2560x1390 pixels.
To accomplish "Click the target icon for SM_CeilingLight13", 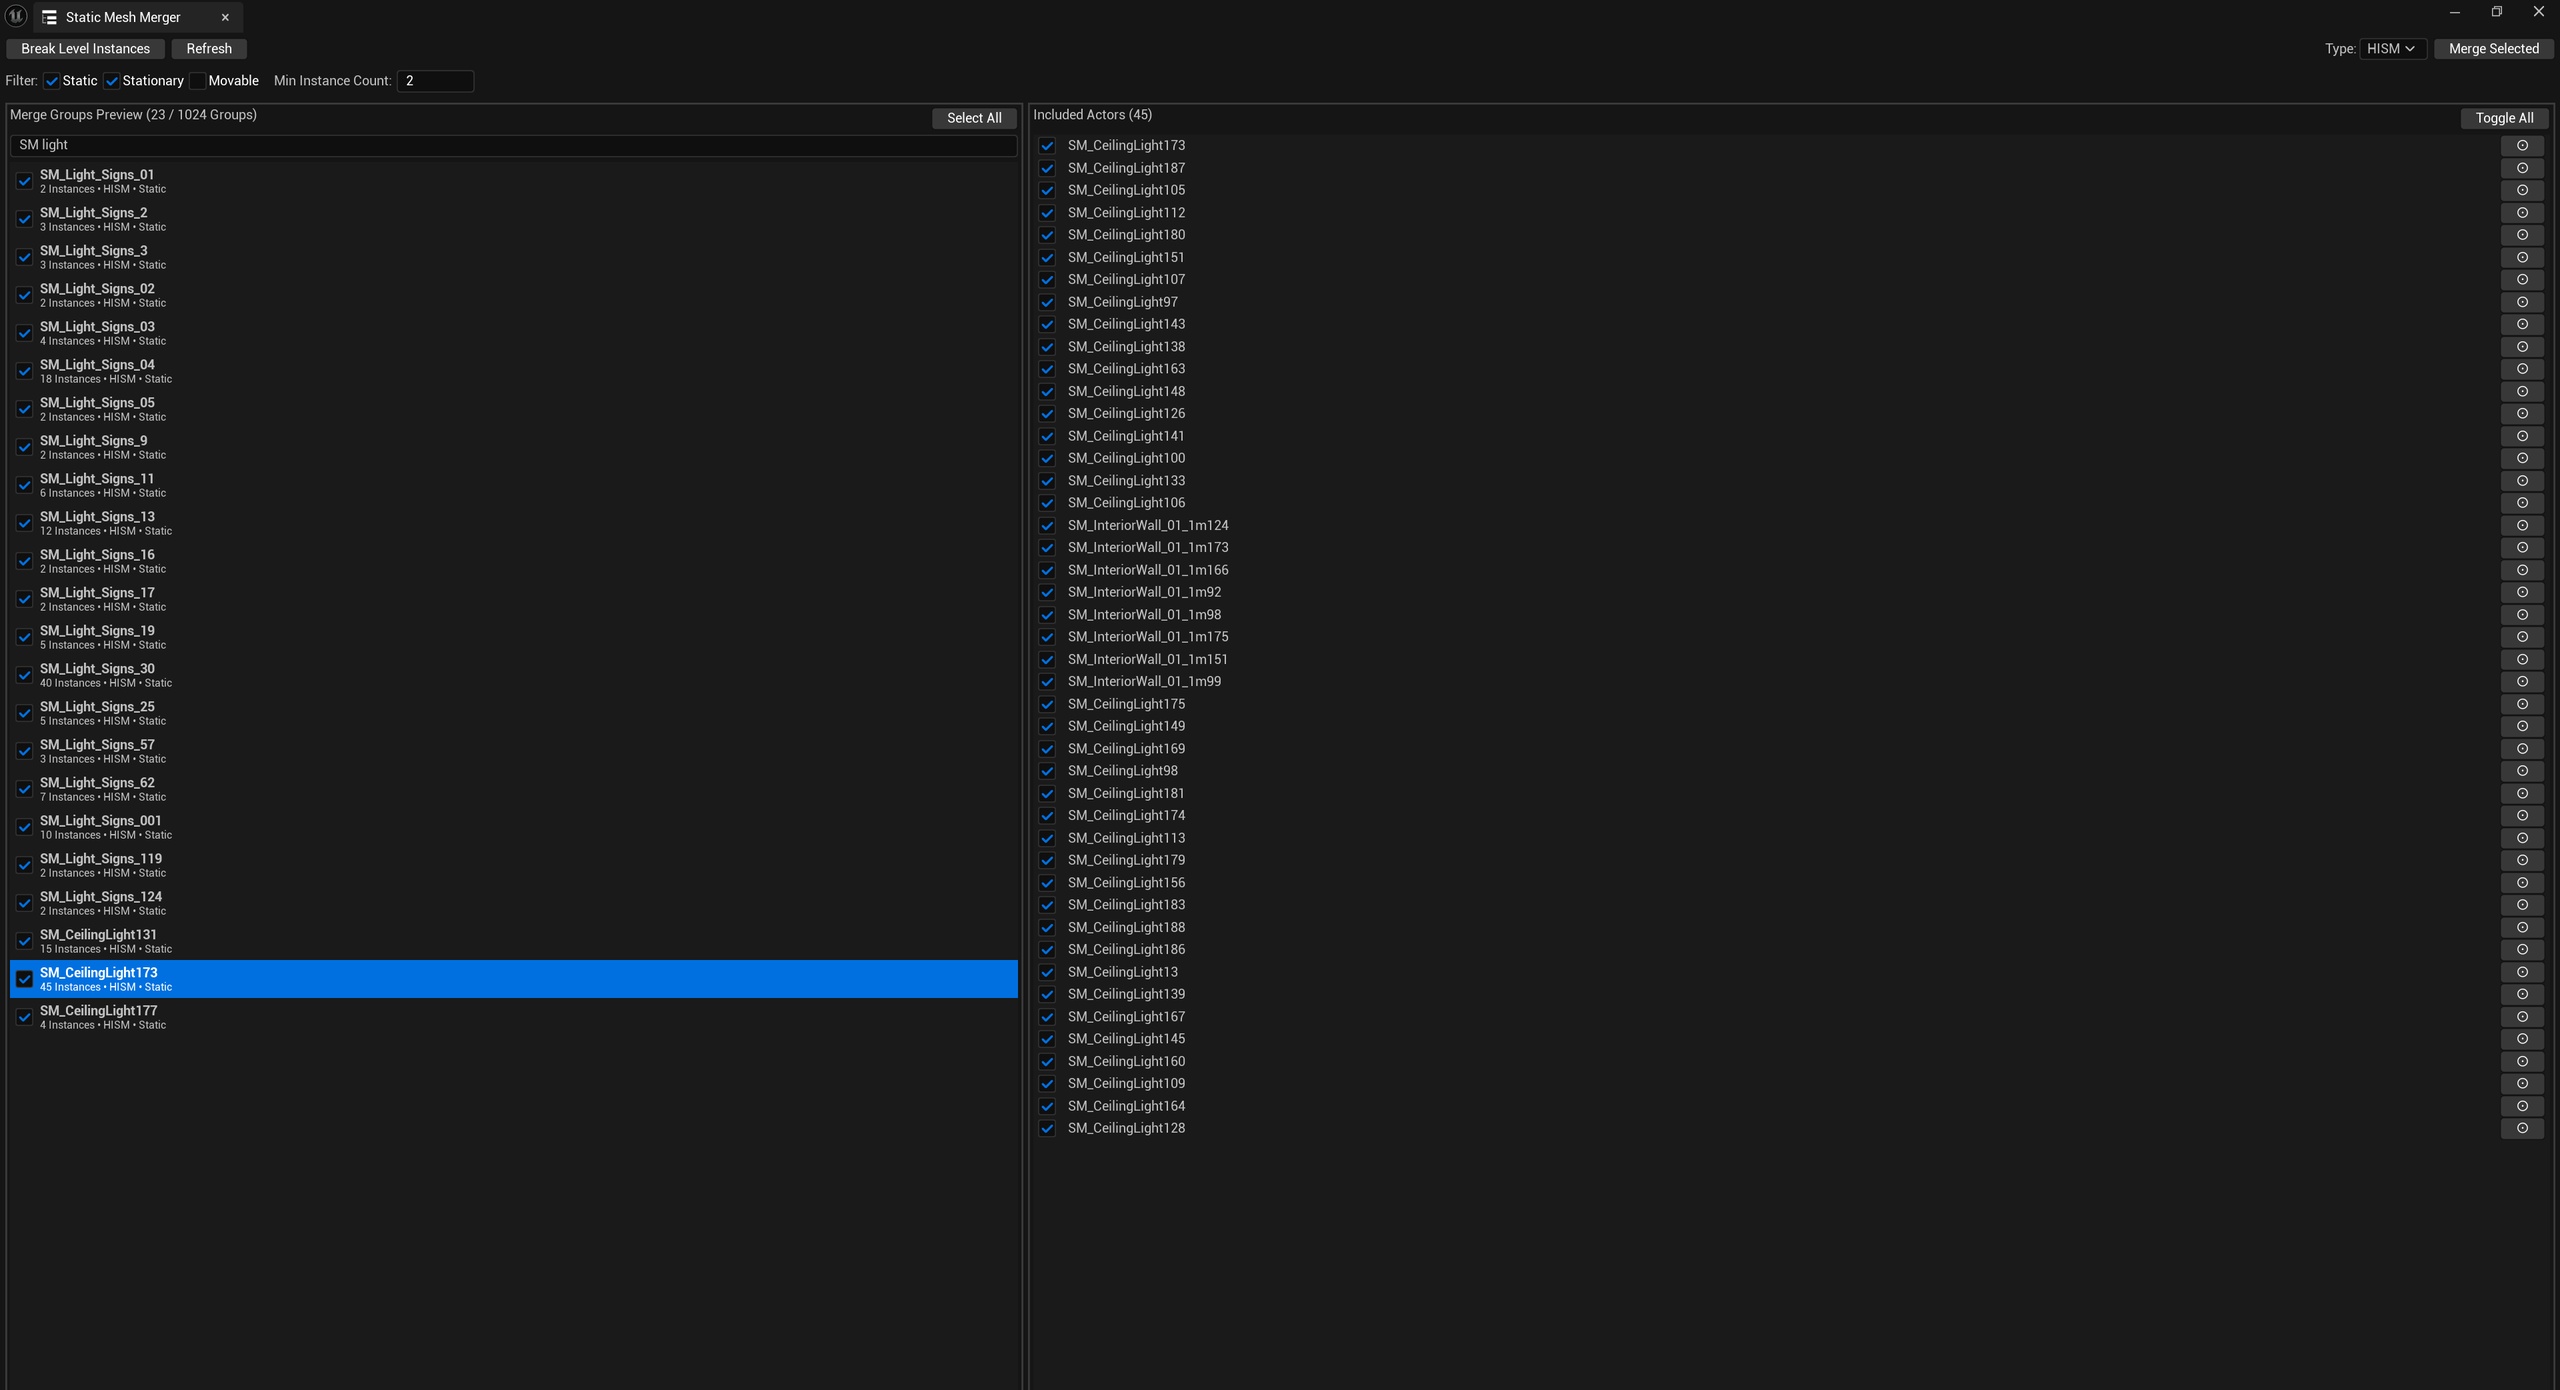I will tap(2522, 972).
